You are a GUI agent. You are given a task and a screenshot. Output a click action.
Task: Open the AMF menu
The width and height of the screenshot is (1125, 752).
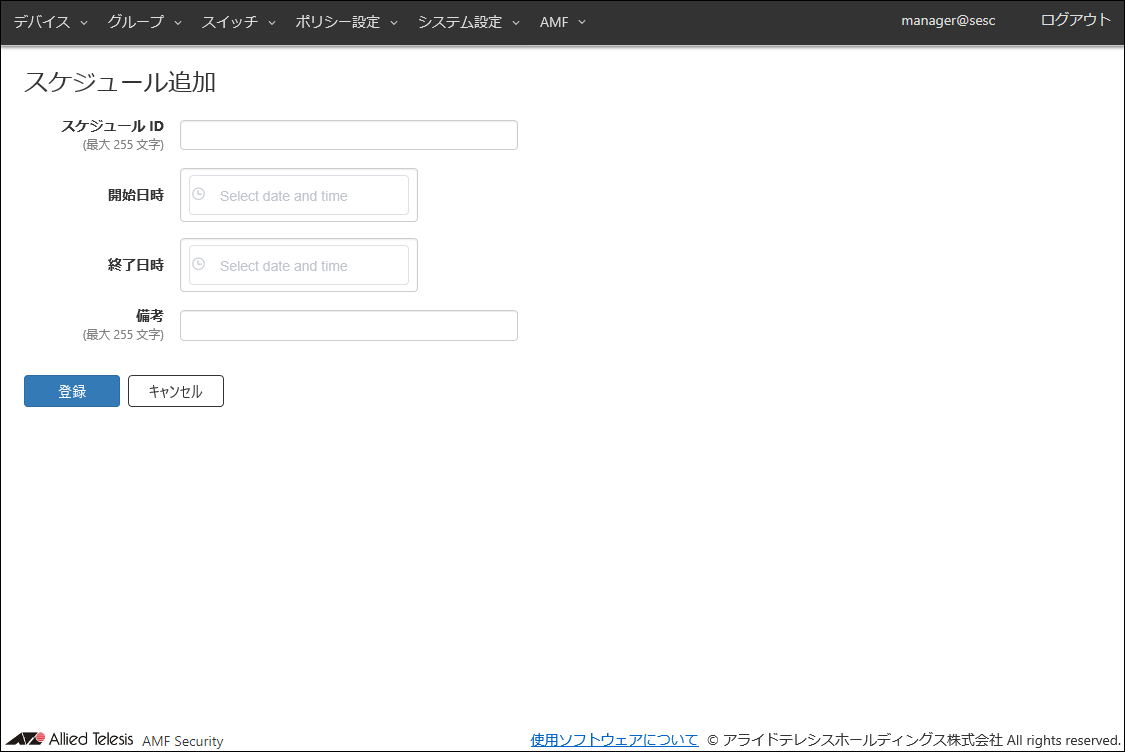pyautogui.click(x=562, y=22)
